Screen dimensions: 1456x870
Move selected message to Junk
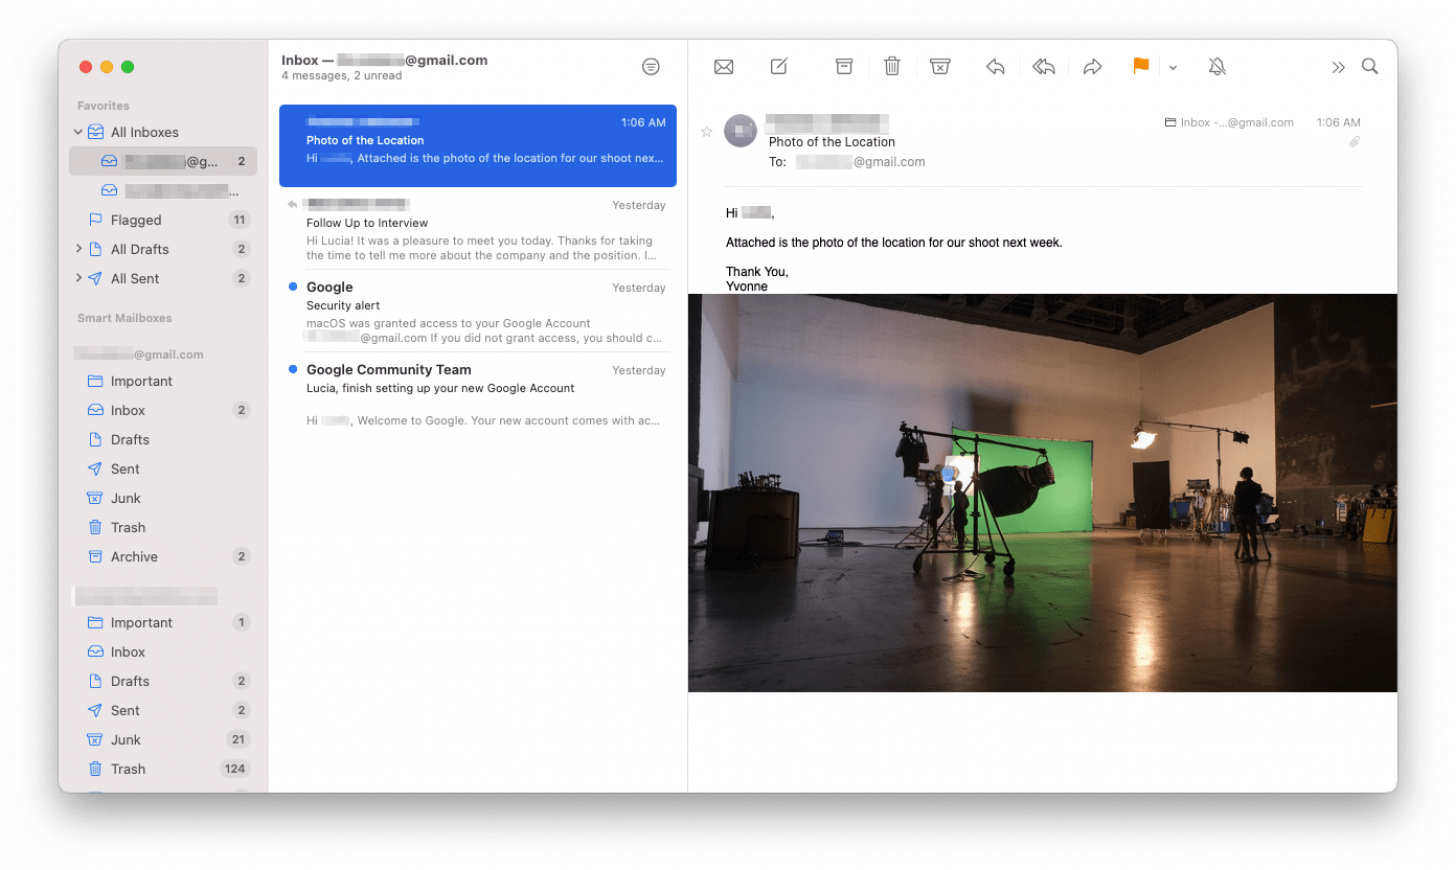pos(940,66)
